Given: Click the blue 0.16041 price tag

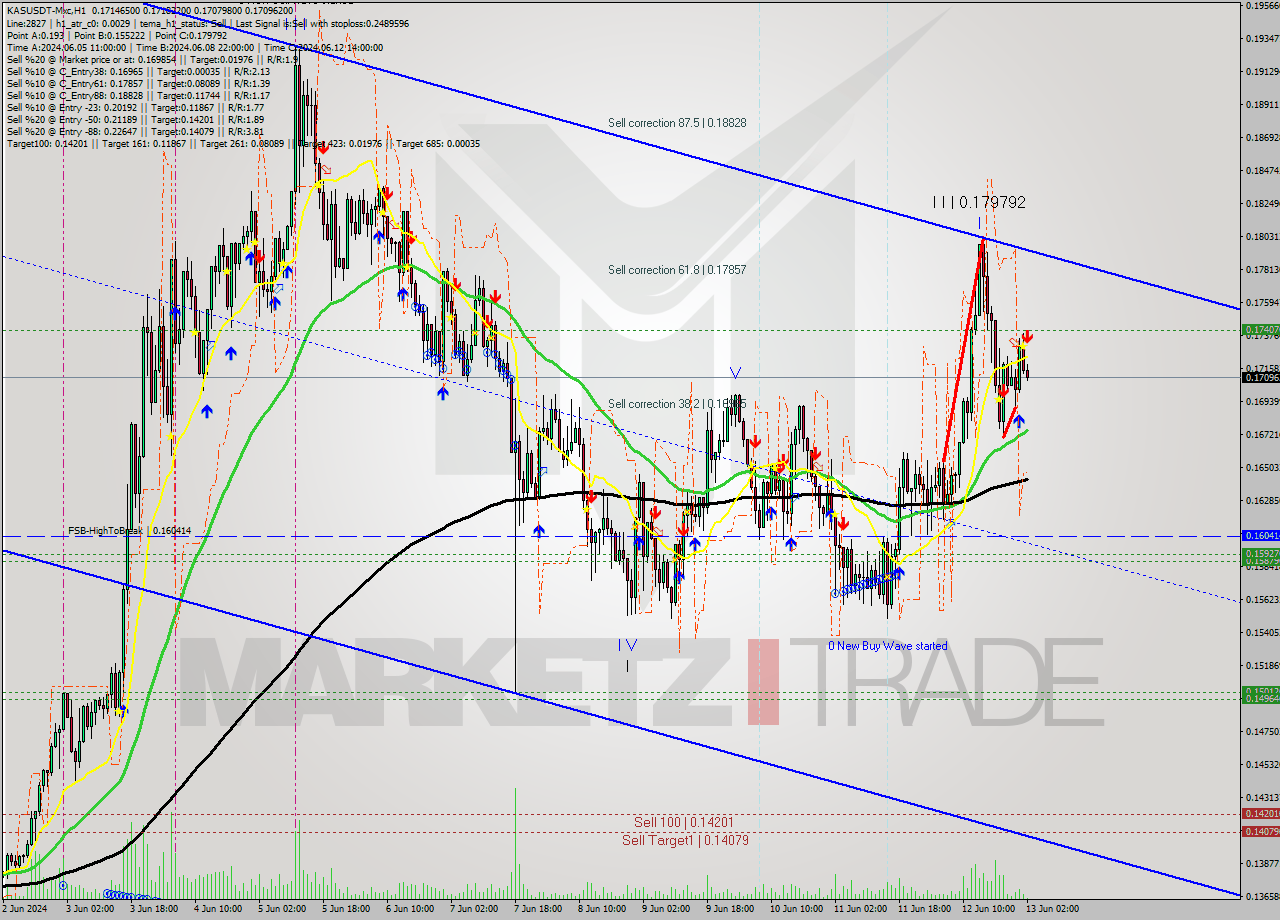Looking at the screenshot, I should click(x=1260, y=536).
